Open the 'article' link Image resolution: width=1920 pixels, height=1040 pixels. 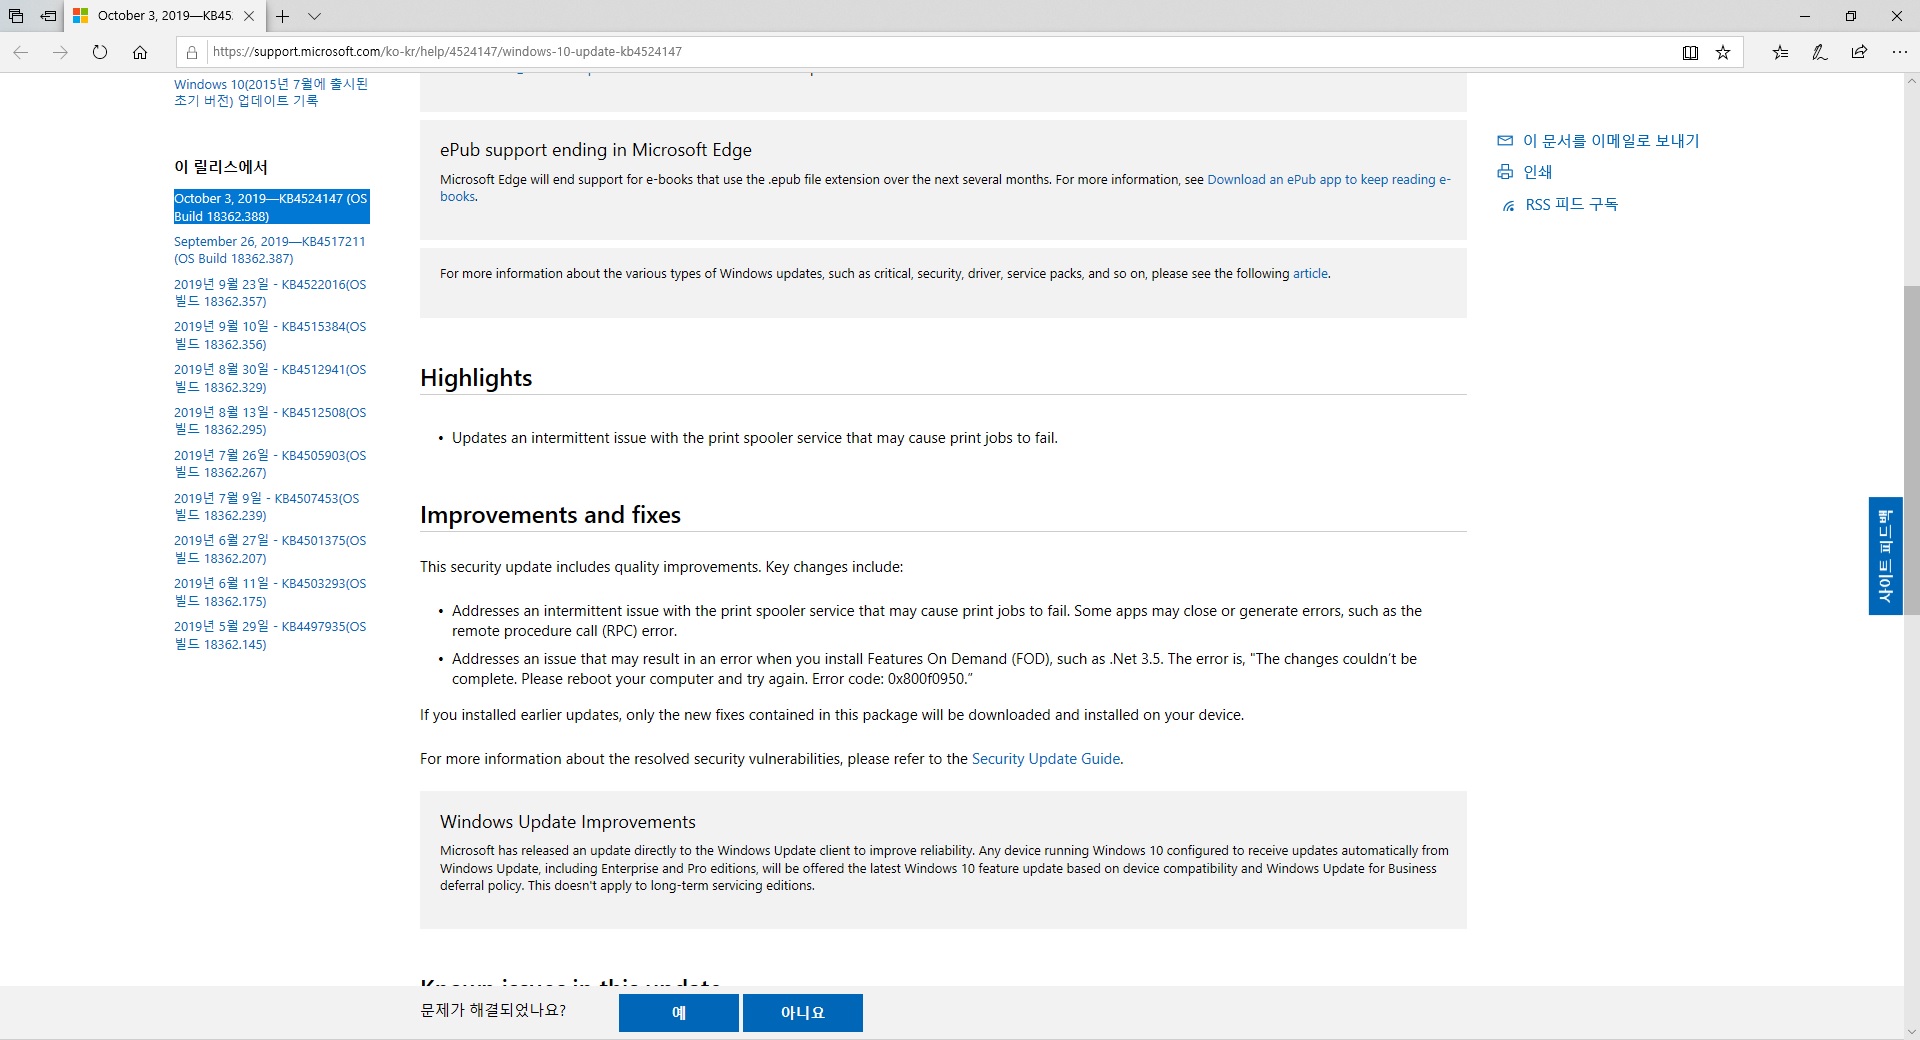click(1310, 274)
